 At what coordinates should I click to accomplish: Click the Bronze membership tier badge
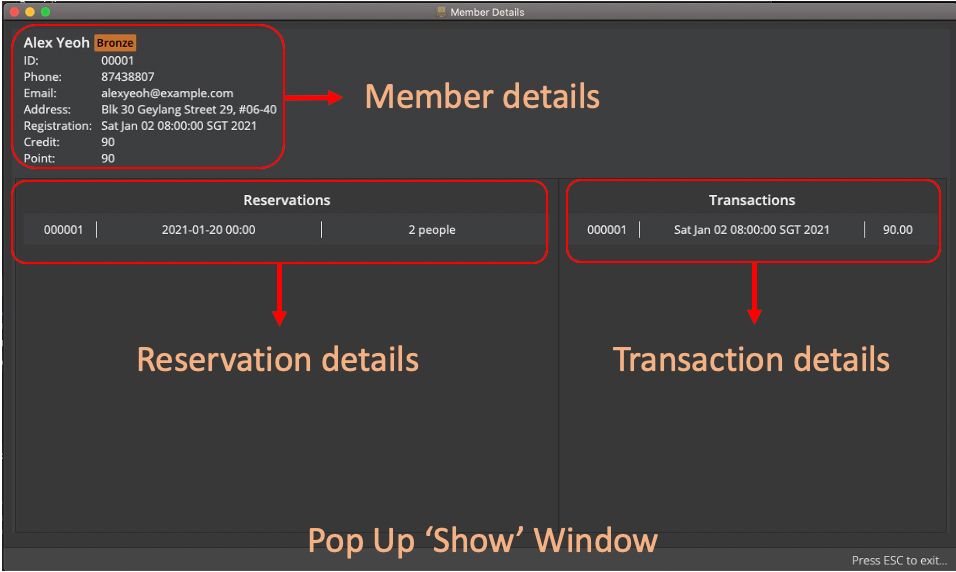[x=115, y=44]
